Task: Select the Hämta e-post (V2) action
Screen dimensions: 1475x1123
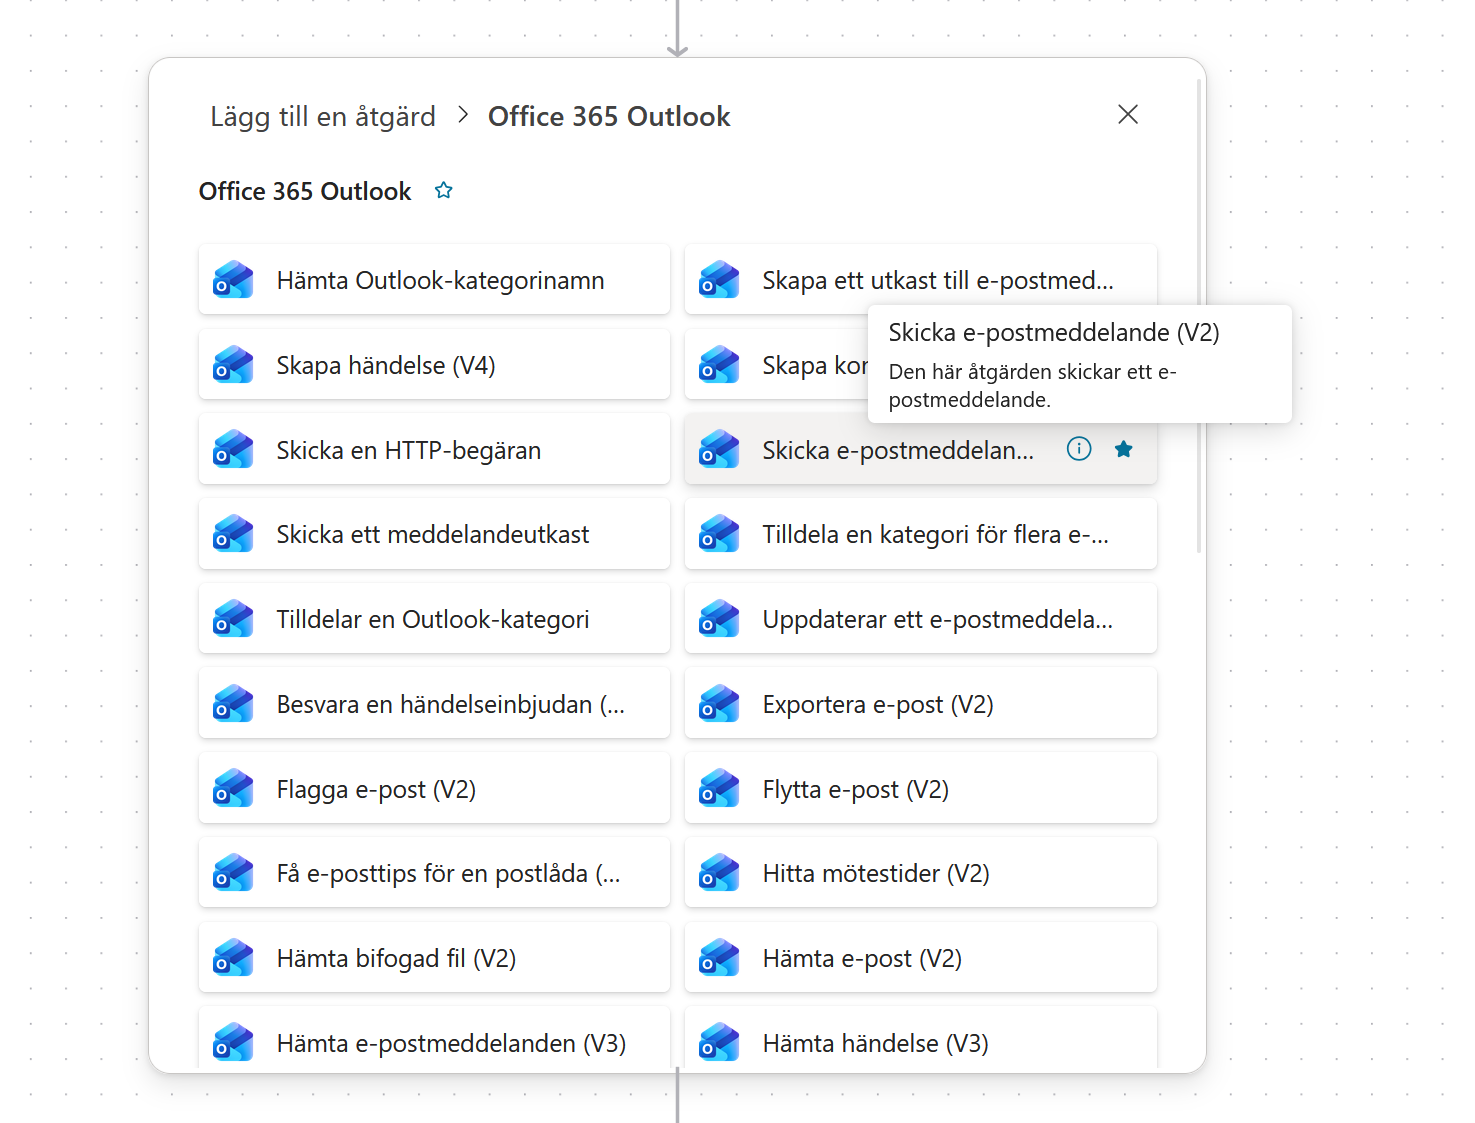Action: click(x=920, y=958)
